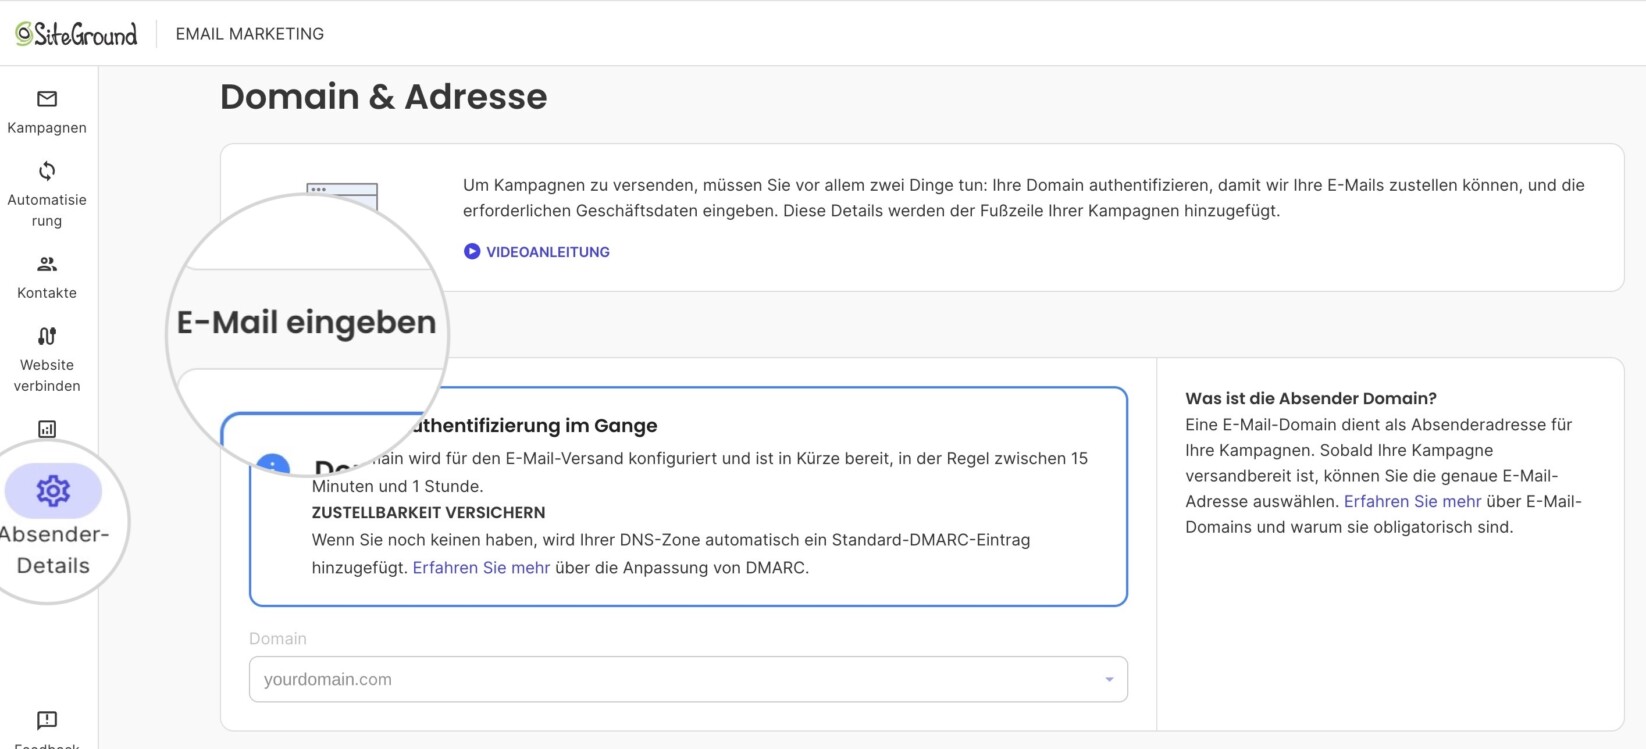Image resolution: width=1646 pixels, height=749 pixels.
Task: Open the VIDEOANLEITUNG link
Action: [547, 252]
